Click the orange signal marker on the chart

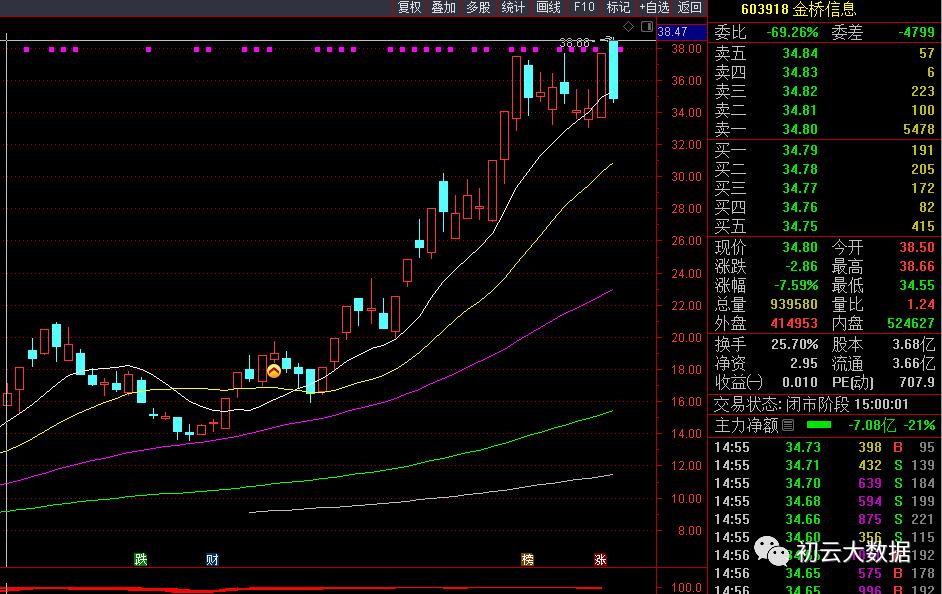click(x=273, y=370)
